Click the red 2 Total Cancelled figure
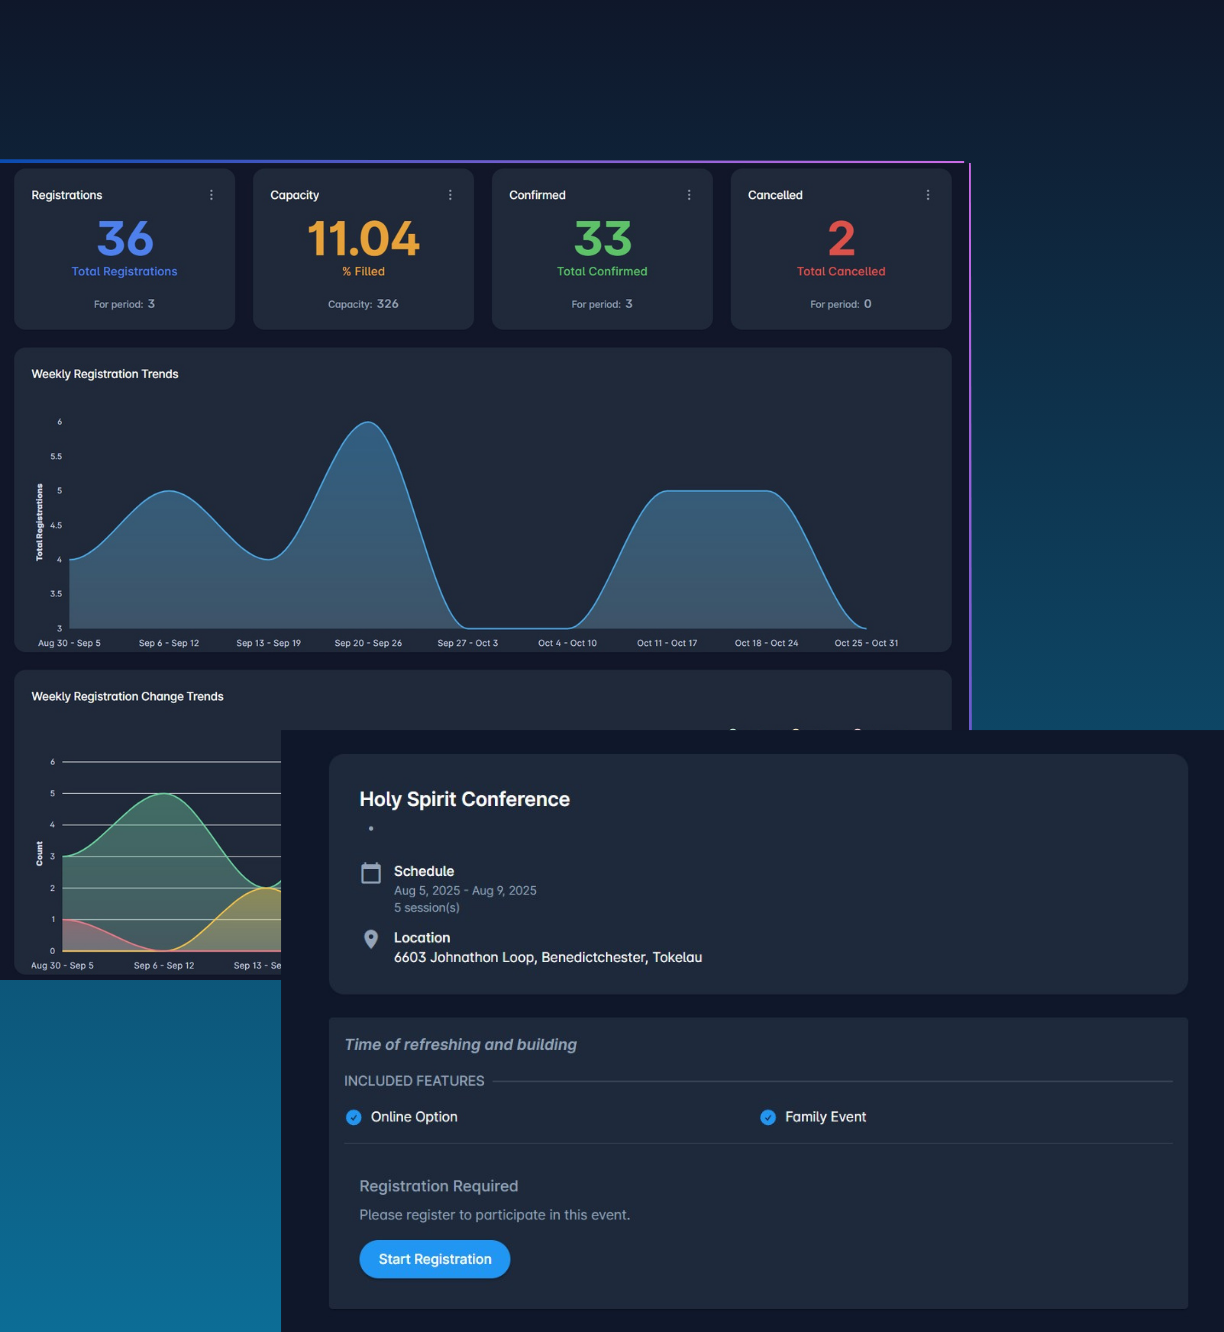1224x1332 pixels. click(841, 239)
